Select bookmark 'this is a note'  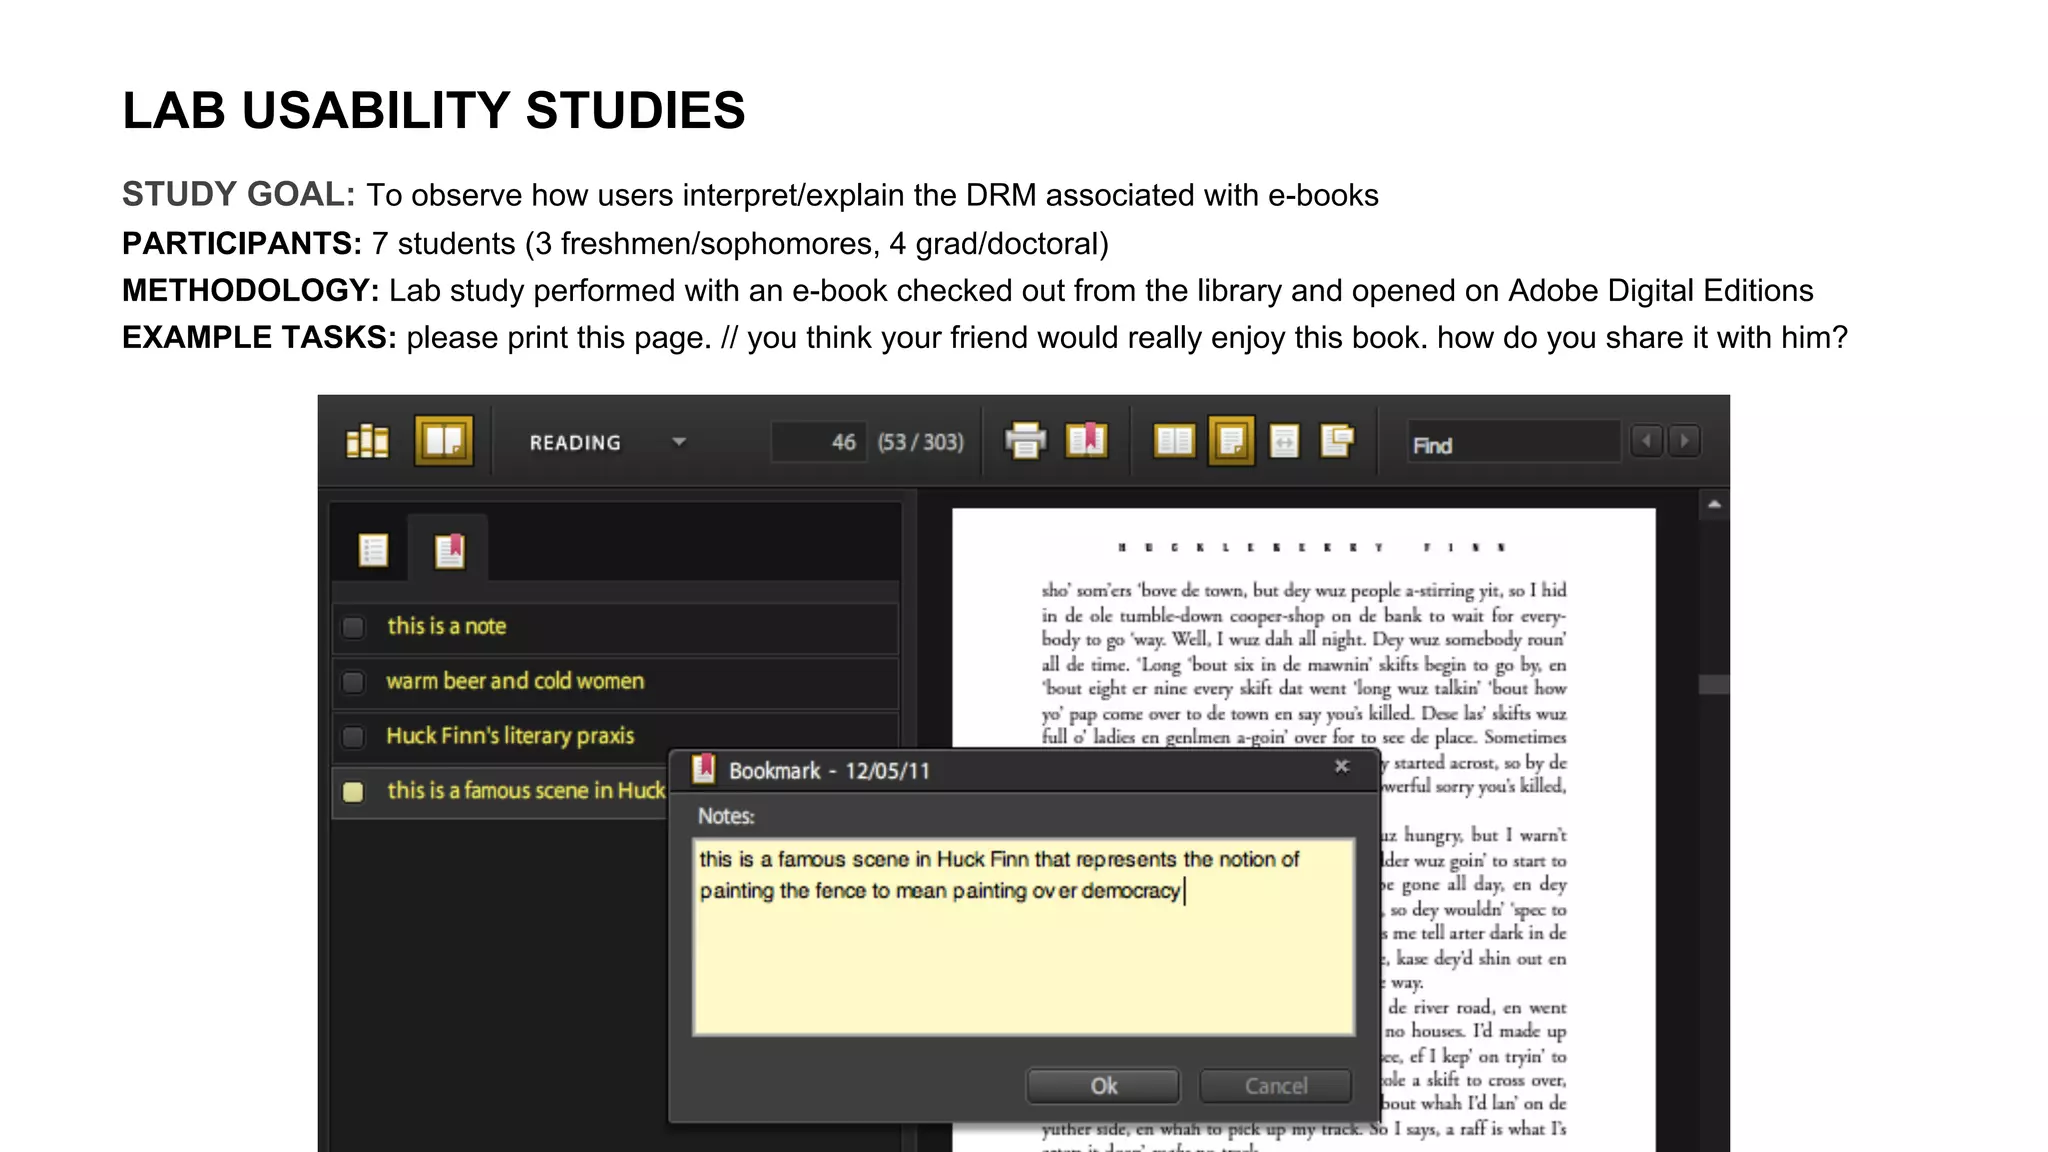(x=616, y=627)
